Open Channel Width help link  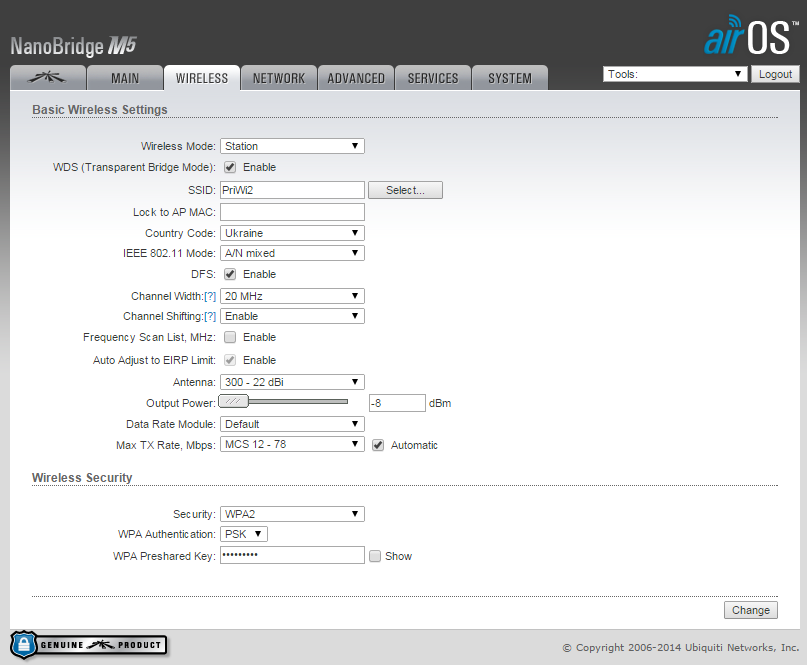[x=210, y=296]
